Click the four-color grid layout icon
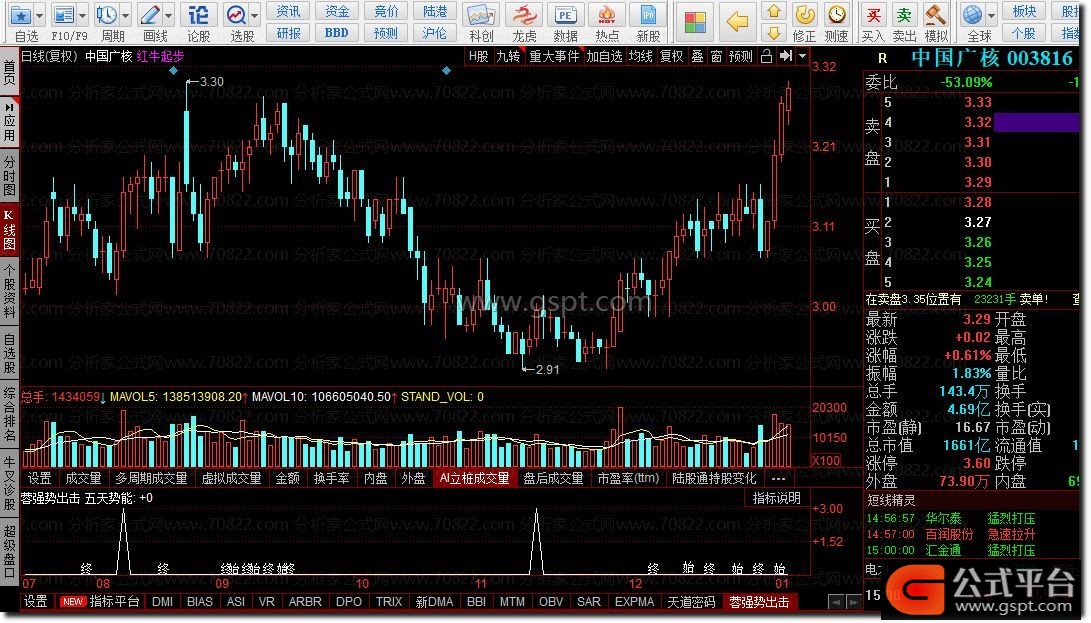Screen dimensions: 1091x623 [695, 22]
